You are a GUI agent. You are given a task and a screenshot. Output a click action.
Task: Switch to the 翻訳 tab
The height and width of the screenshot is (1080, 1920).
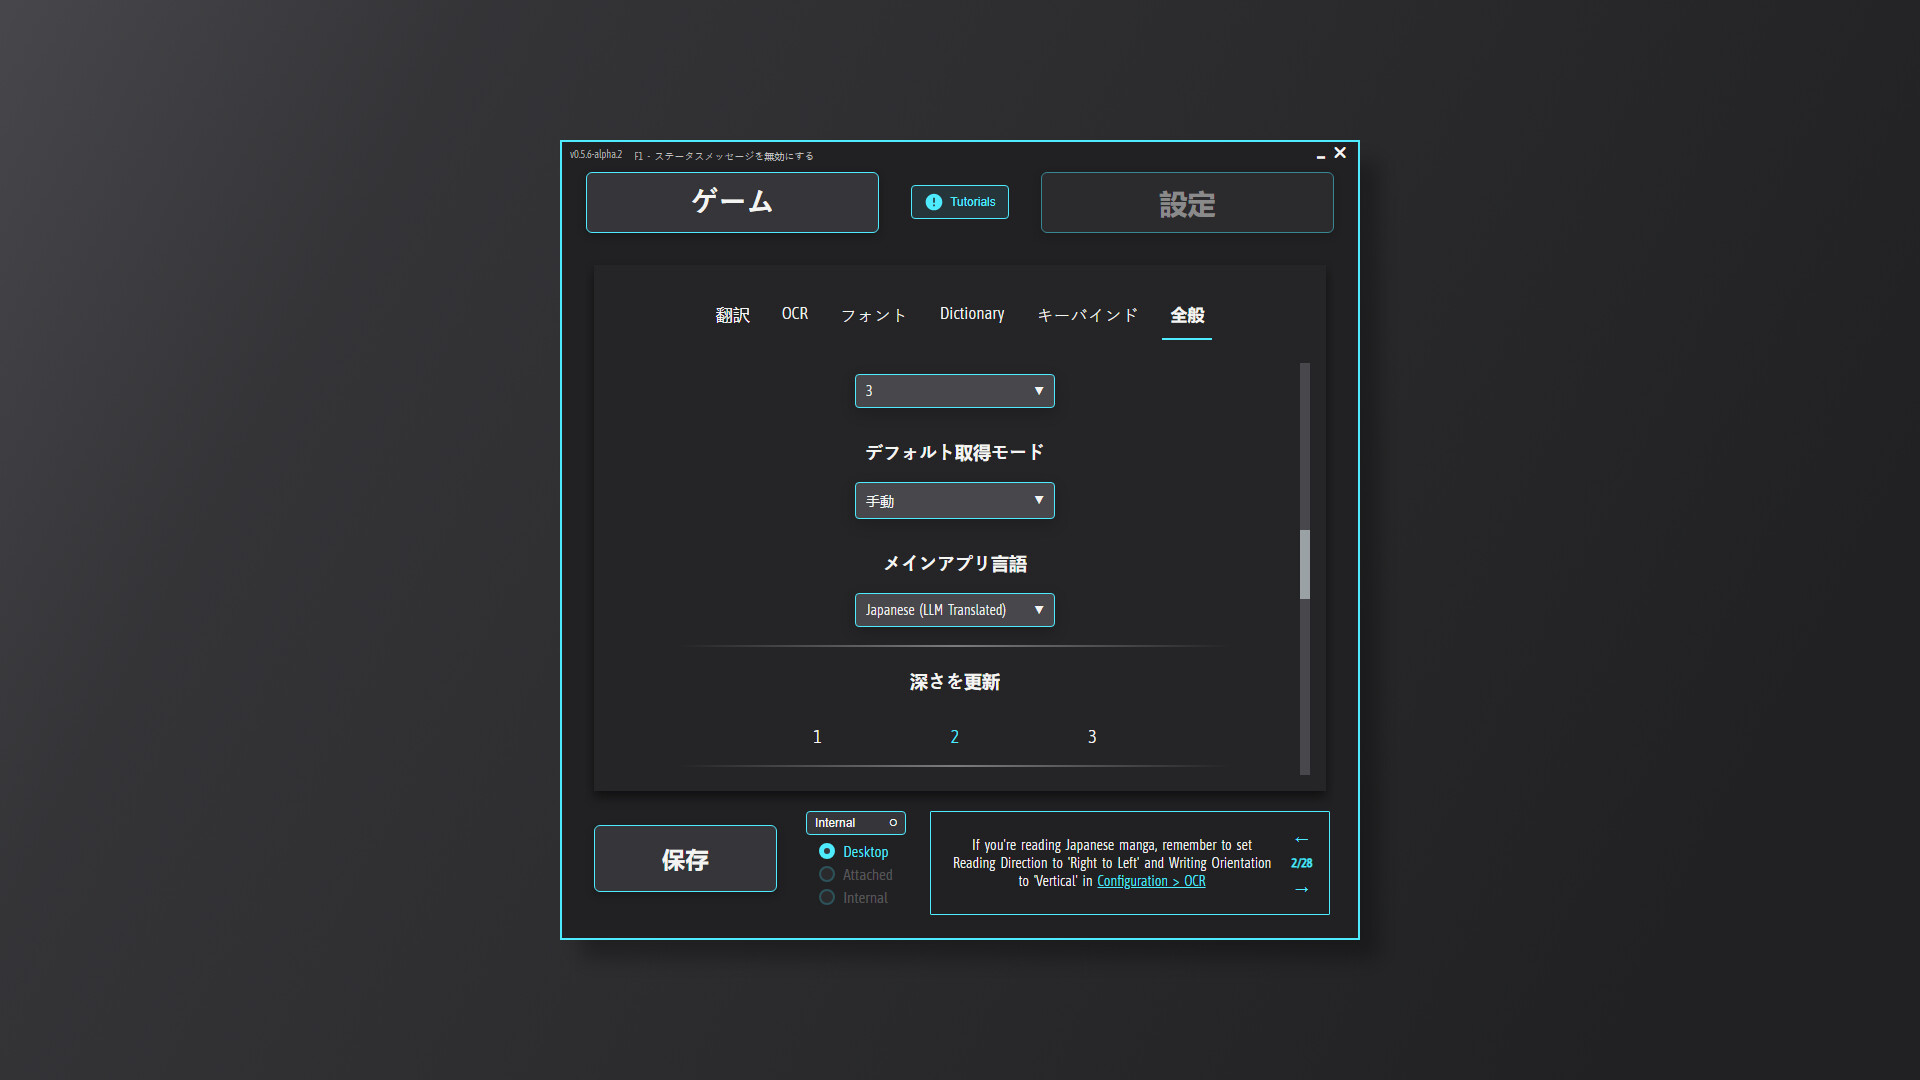click(732, 315)
